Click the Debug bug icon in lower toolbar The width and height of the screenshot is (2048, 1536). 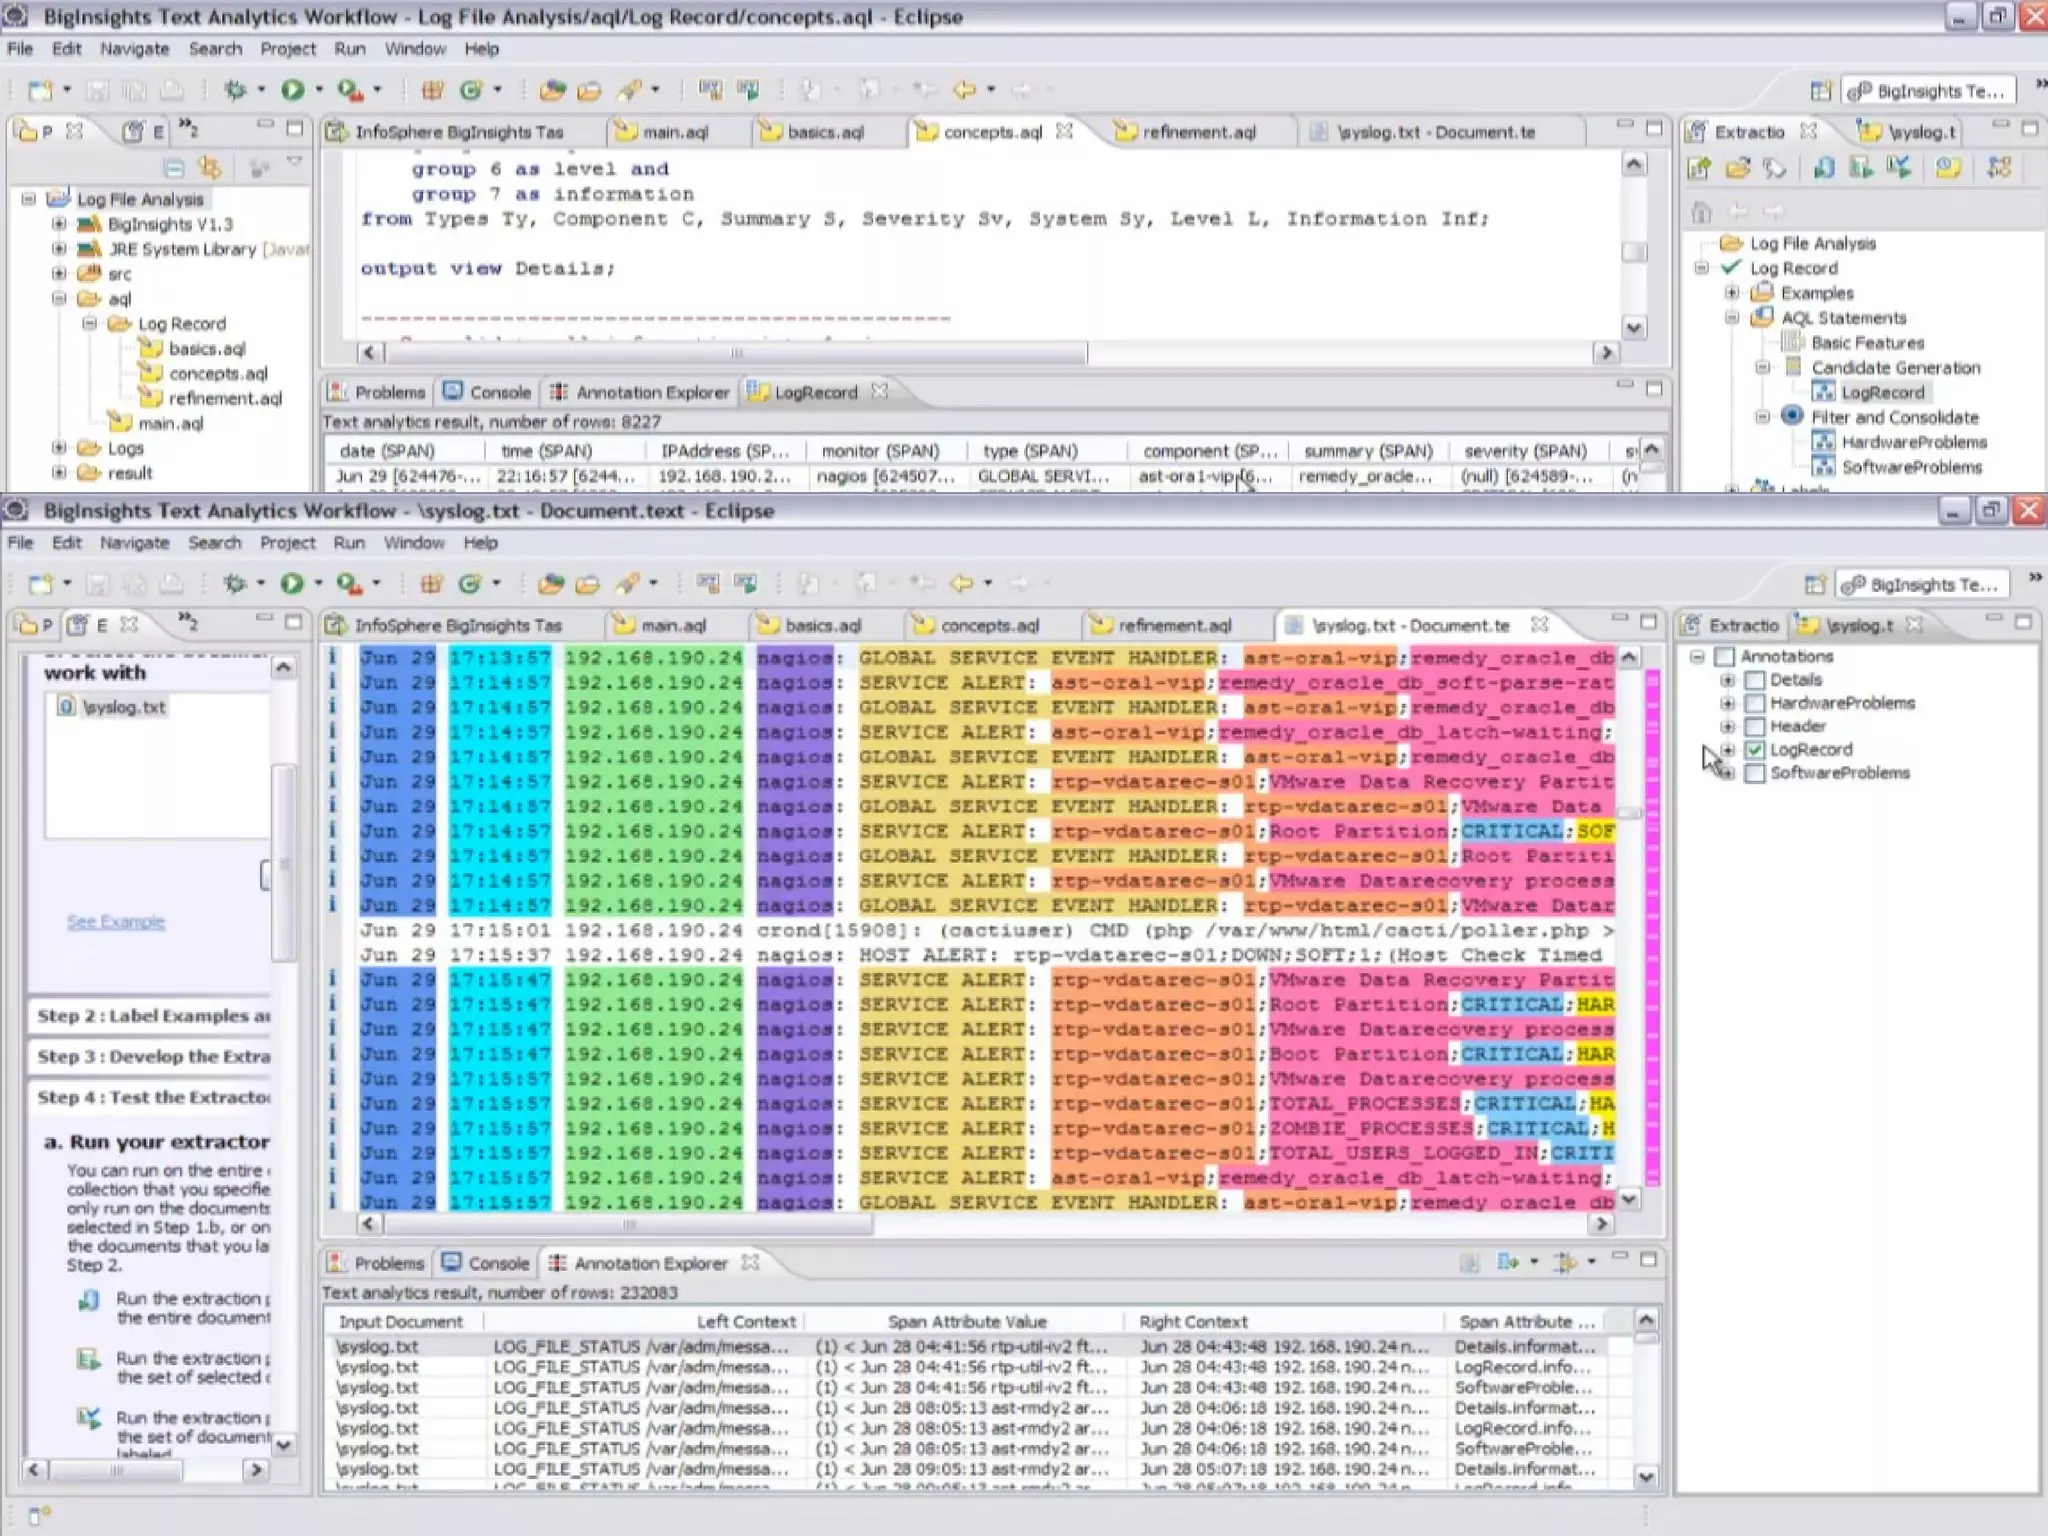(x=235, y=583)
